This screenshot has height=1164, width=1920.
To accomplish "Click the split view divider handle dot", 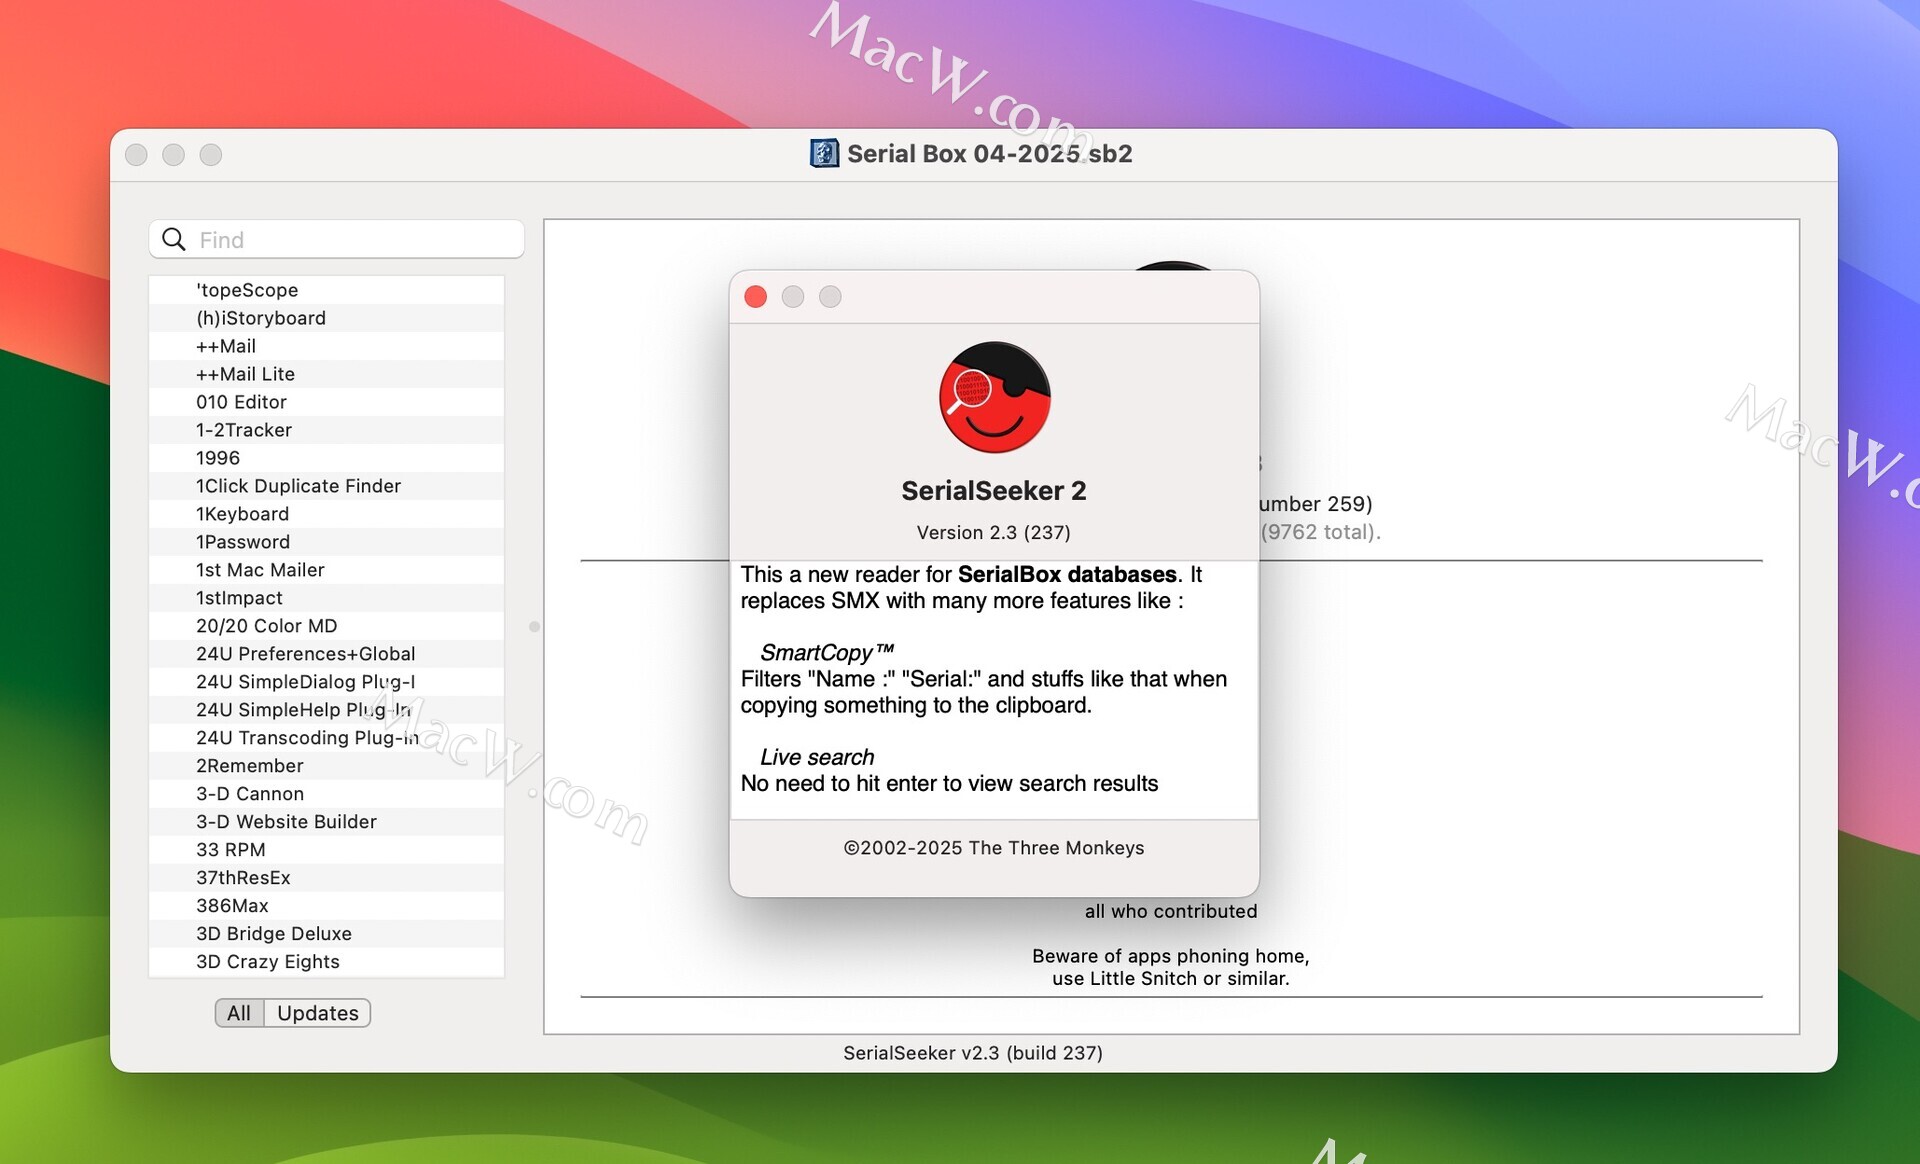I will pos(534,627).
